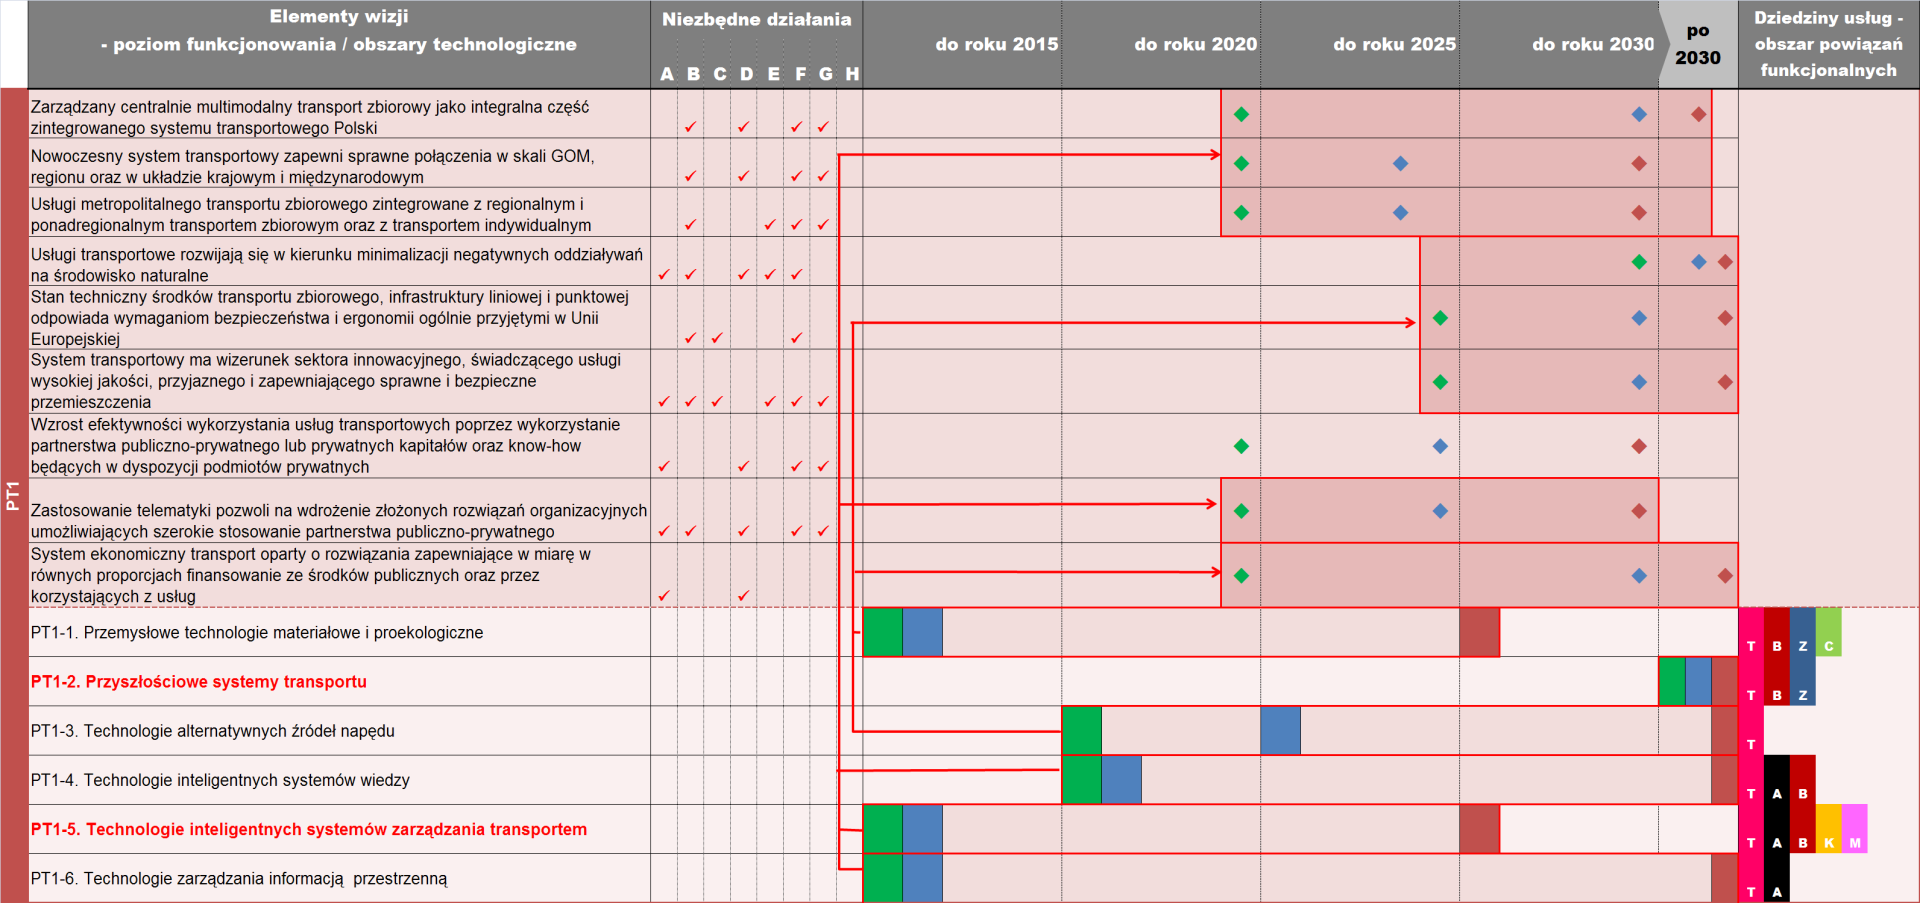
Task: Select column letter D in the header
Action: click(746, 74)
